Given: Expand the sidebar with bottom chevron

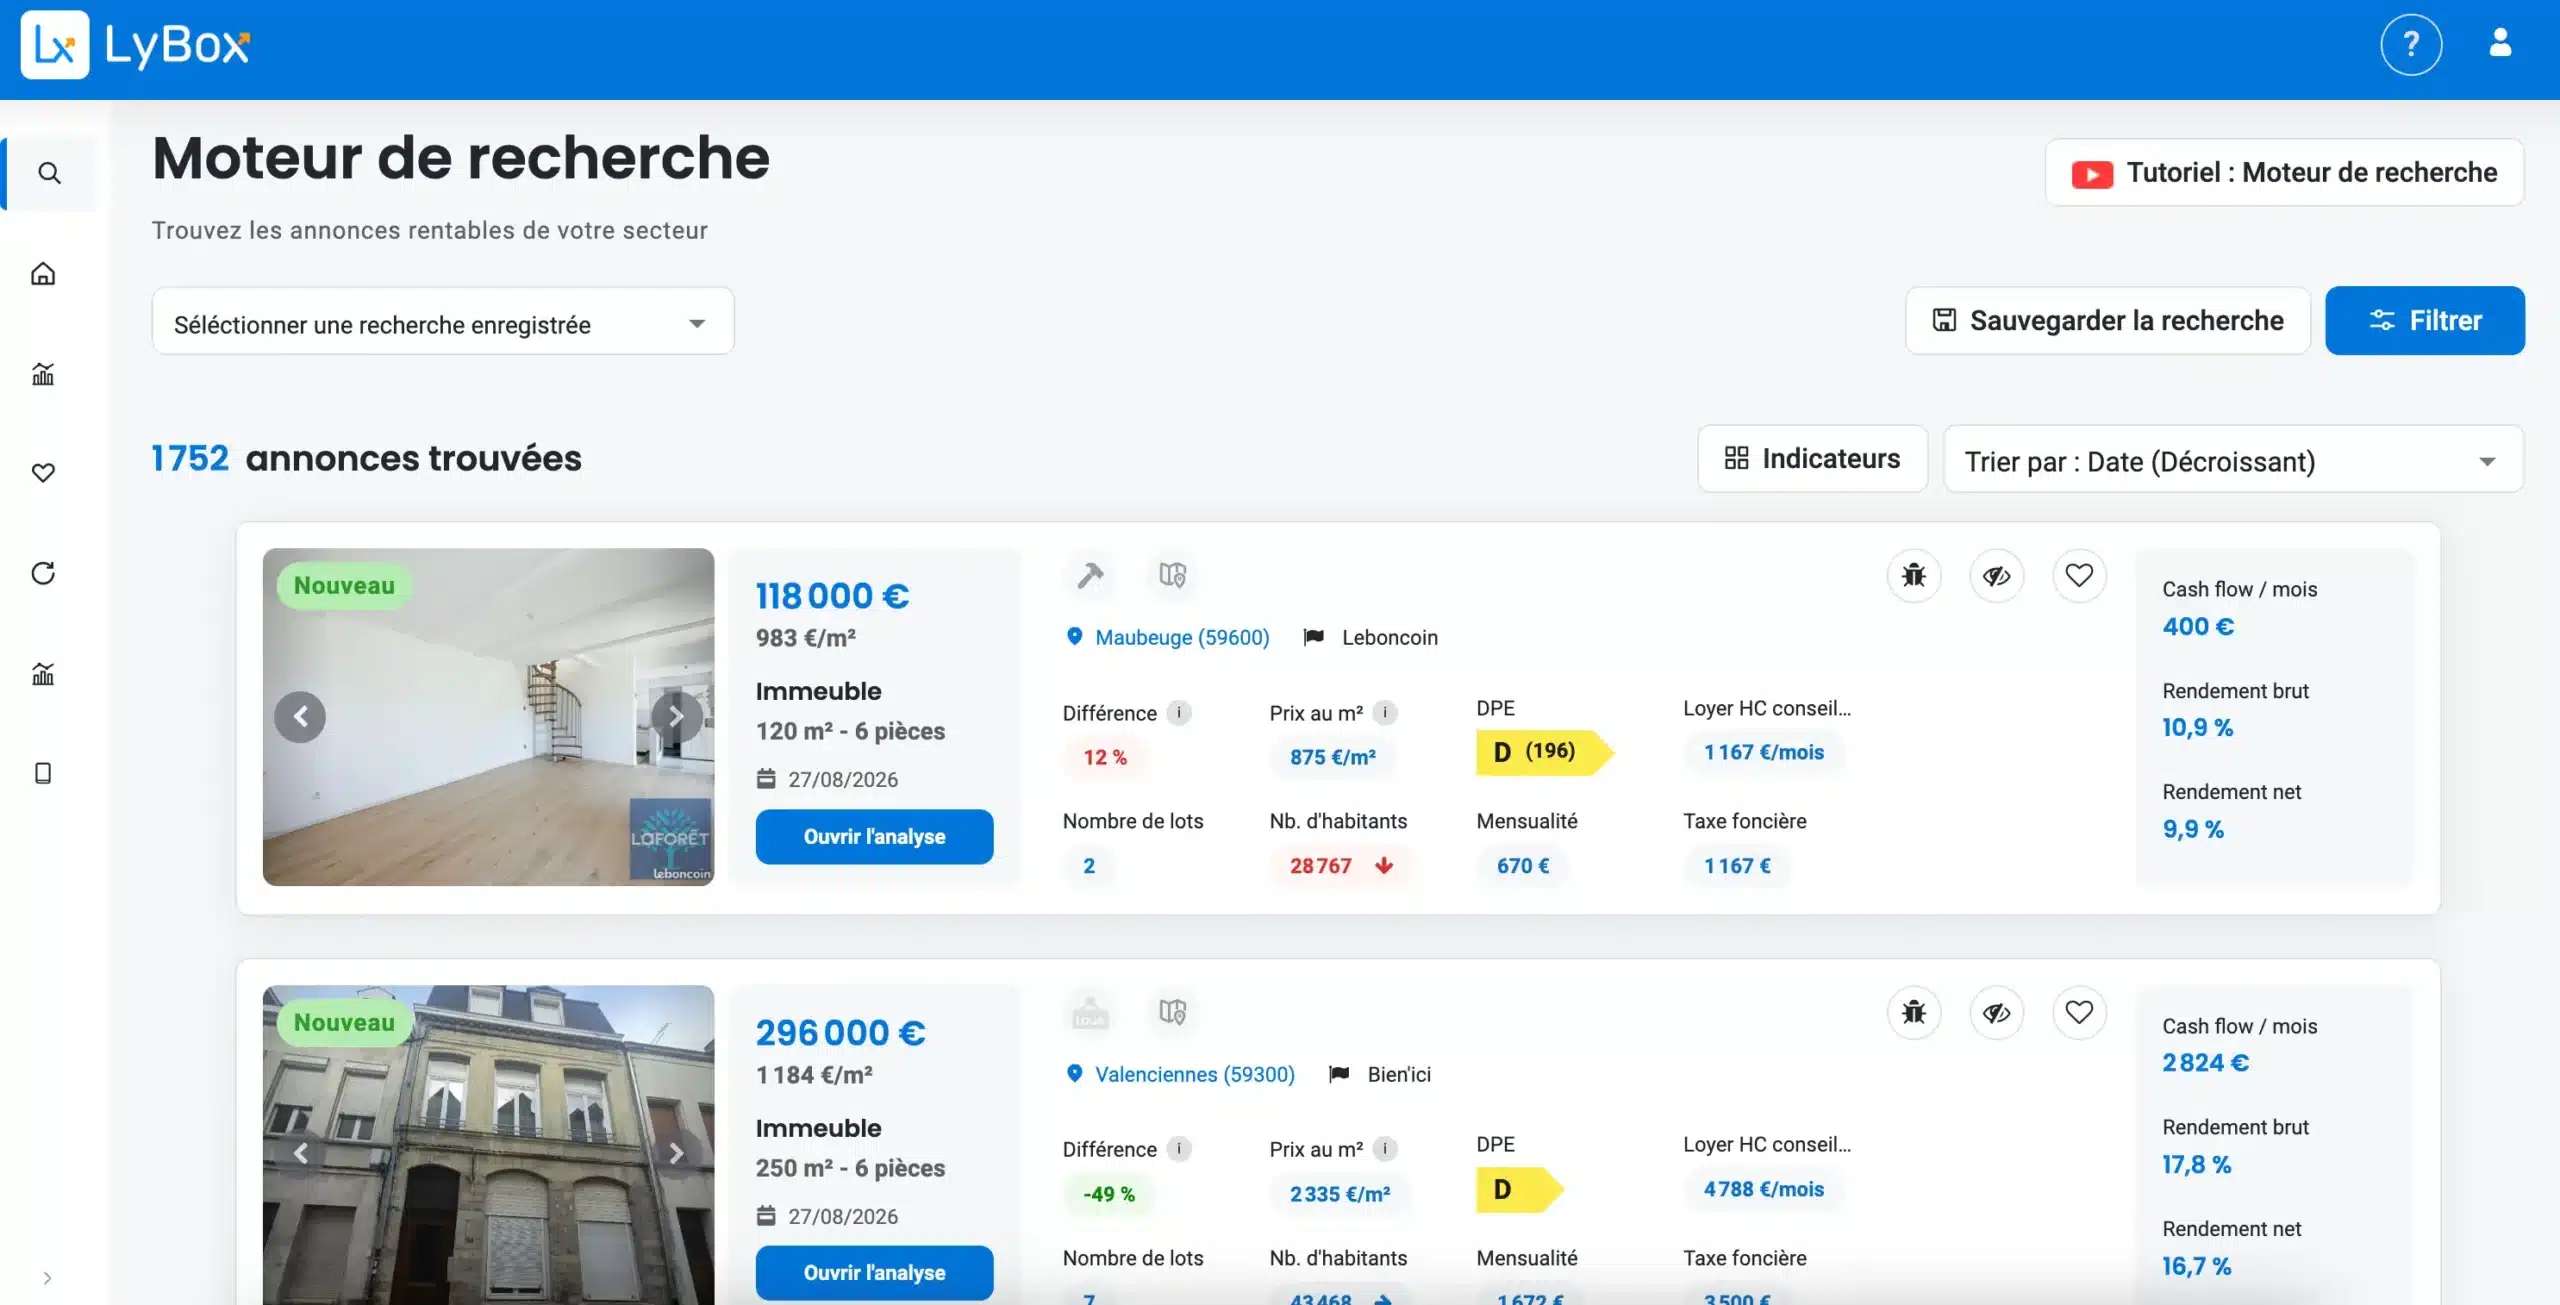Looking at the screenshot, I should 47,1278.
